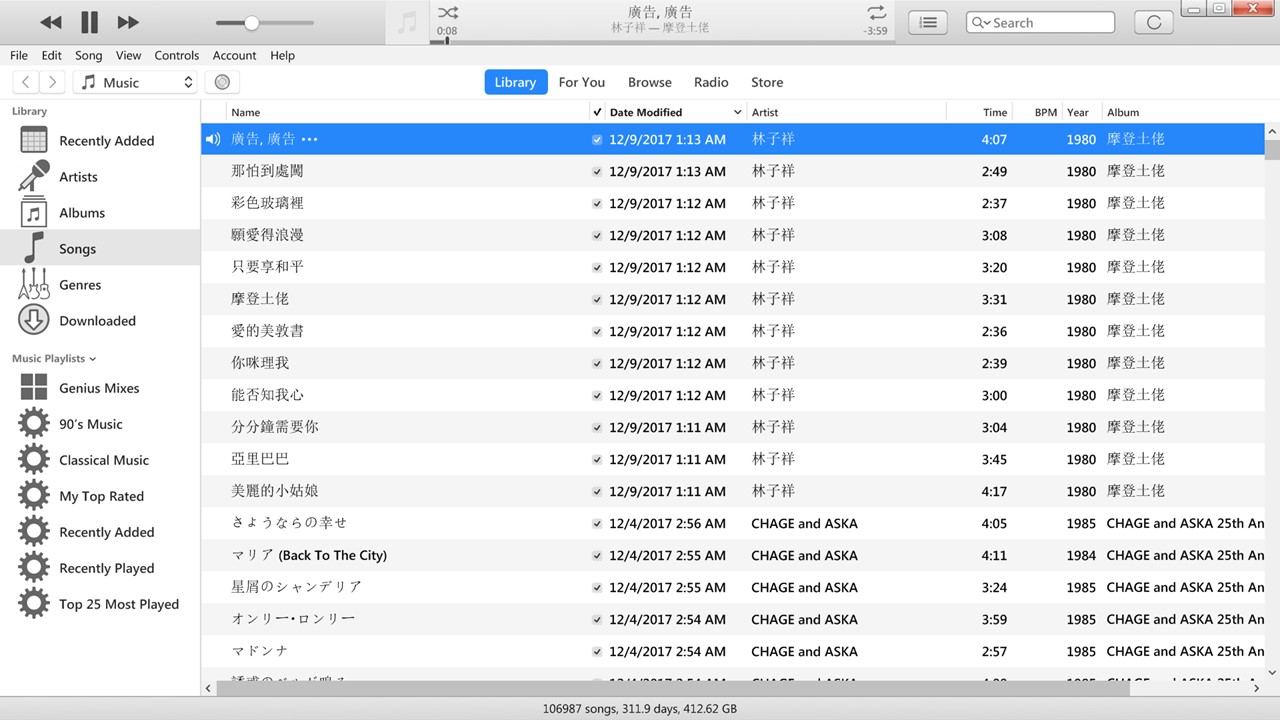Select the Library tab
Image resolution: width=1280 pixels, height=720 pixels.
click(x=515, y=82)
